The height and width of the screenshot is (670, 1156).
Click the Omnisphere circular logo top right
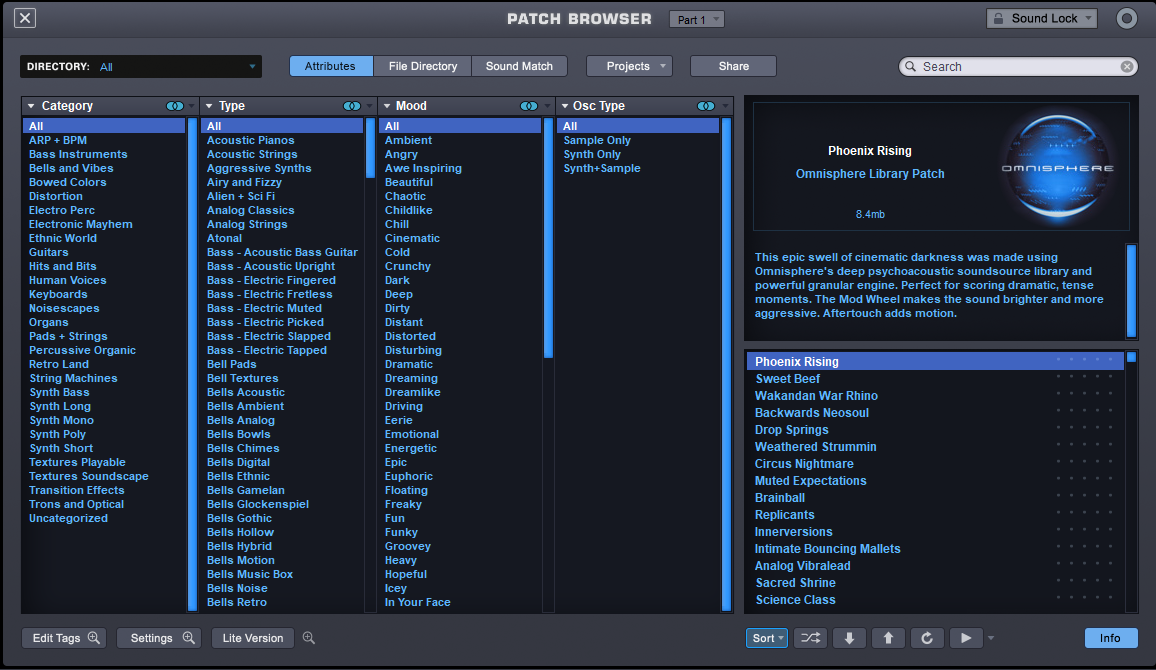coord(1129,18)
